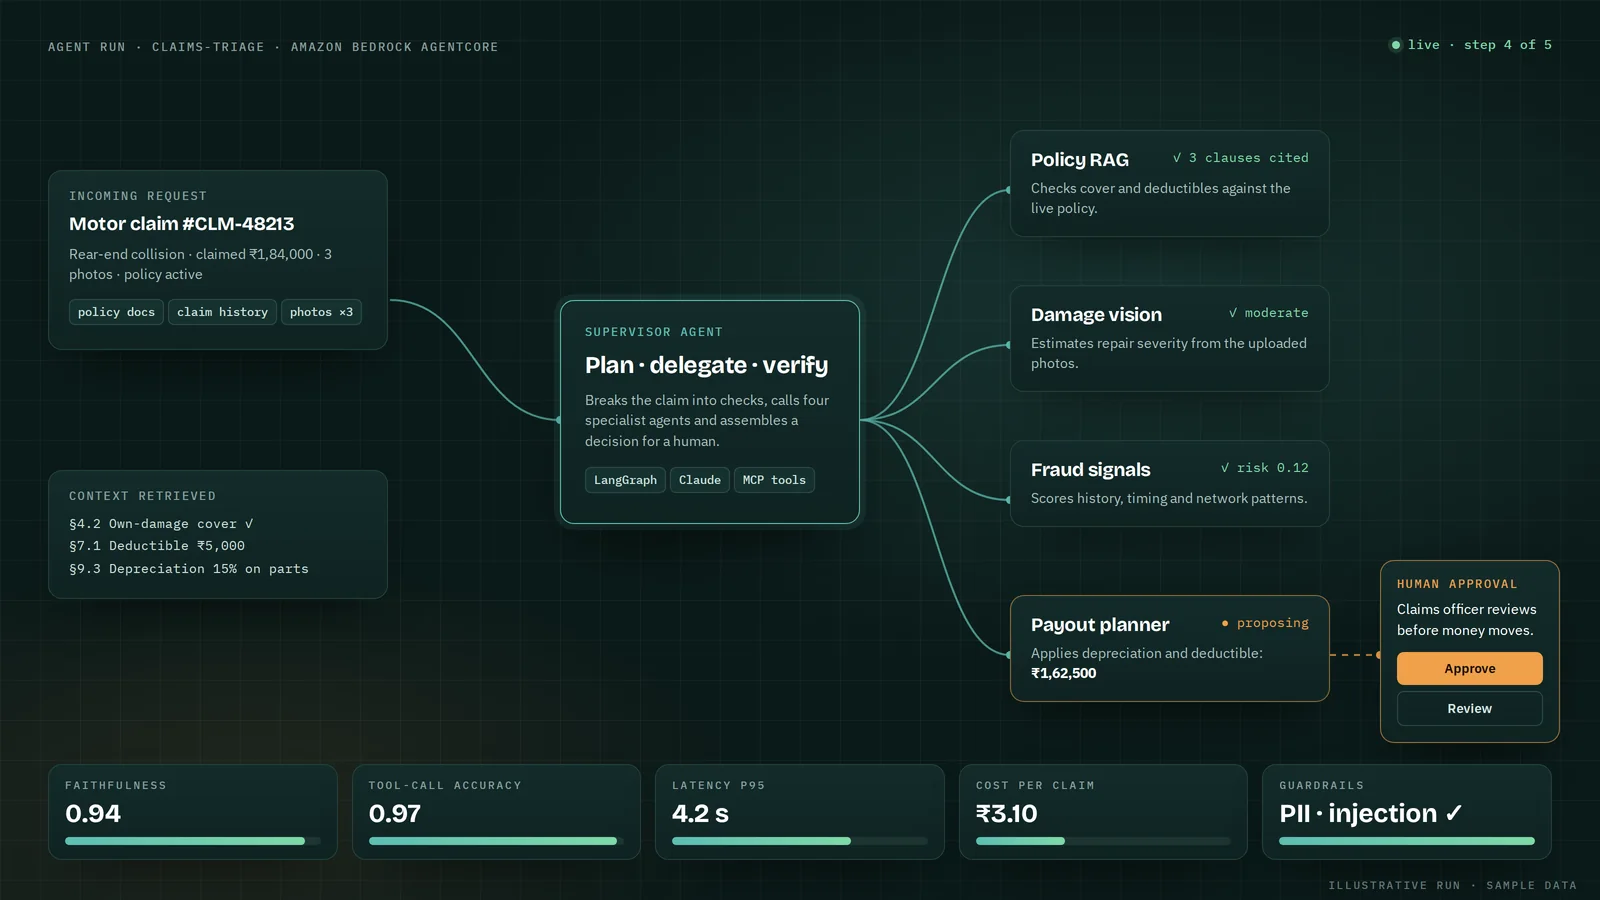Select the policy docs tag
Viewport: 1600px width, 900px height.
click(x=116, y=312)
